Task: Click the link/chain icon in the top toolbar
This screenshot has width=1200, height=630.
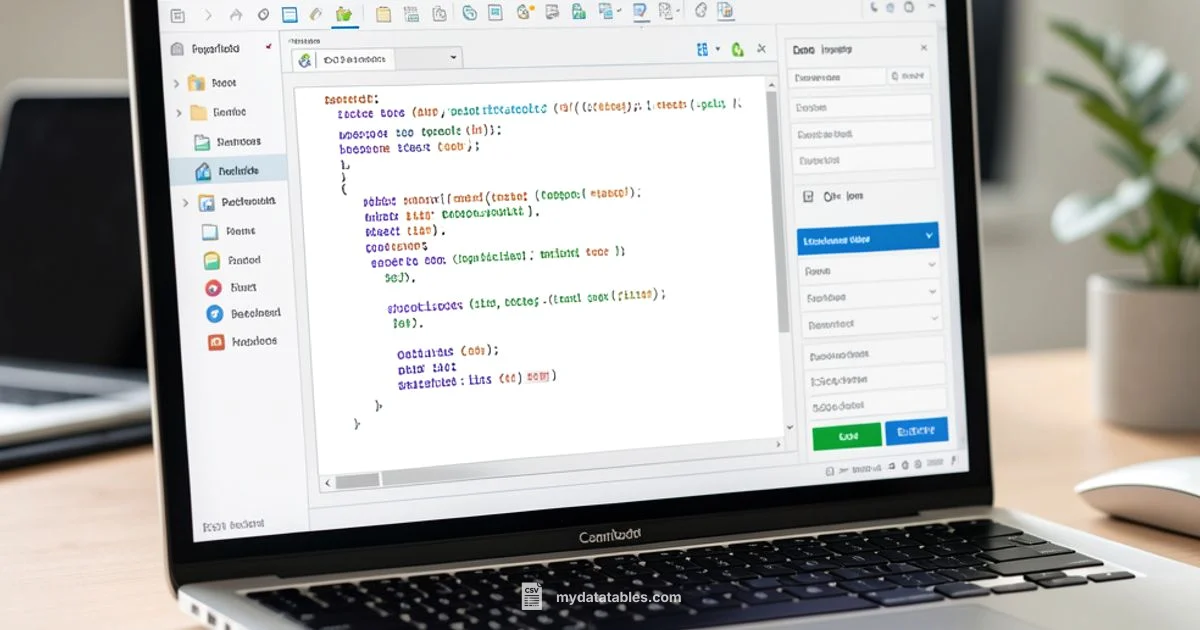Action: [467, 15]
